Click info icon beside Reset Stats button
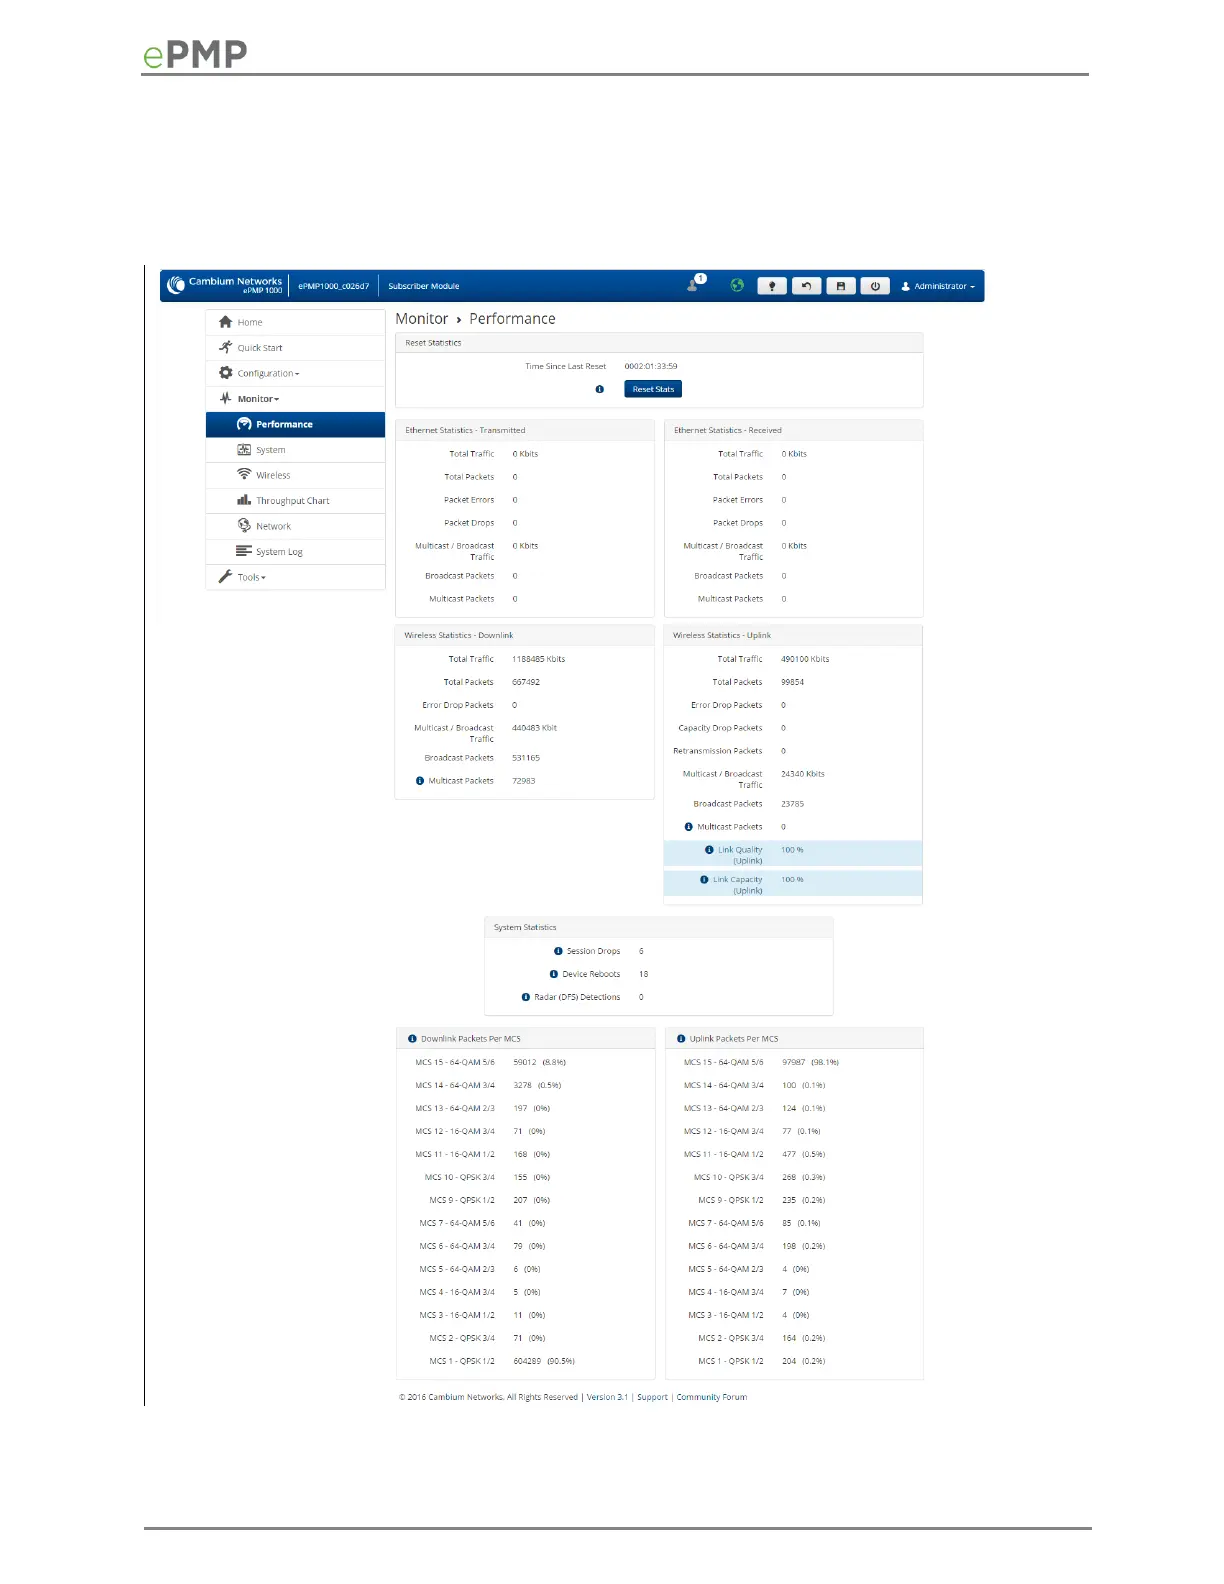Image resolution: width=1224 pixels, height=1584 pixels. coord(600,389)
